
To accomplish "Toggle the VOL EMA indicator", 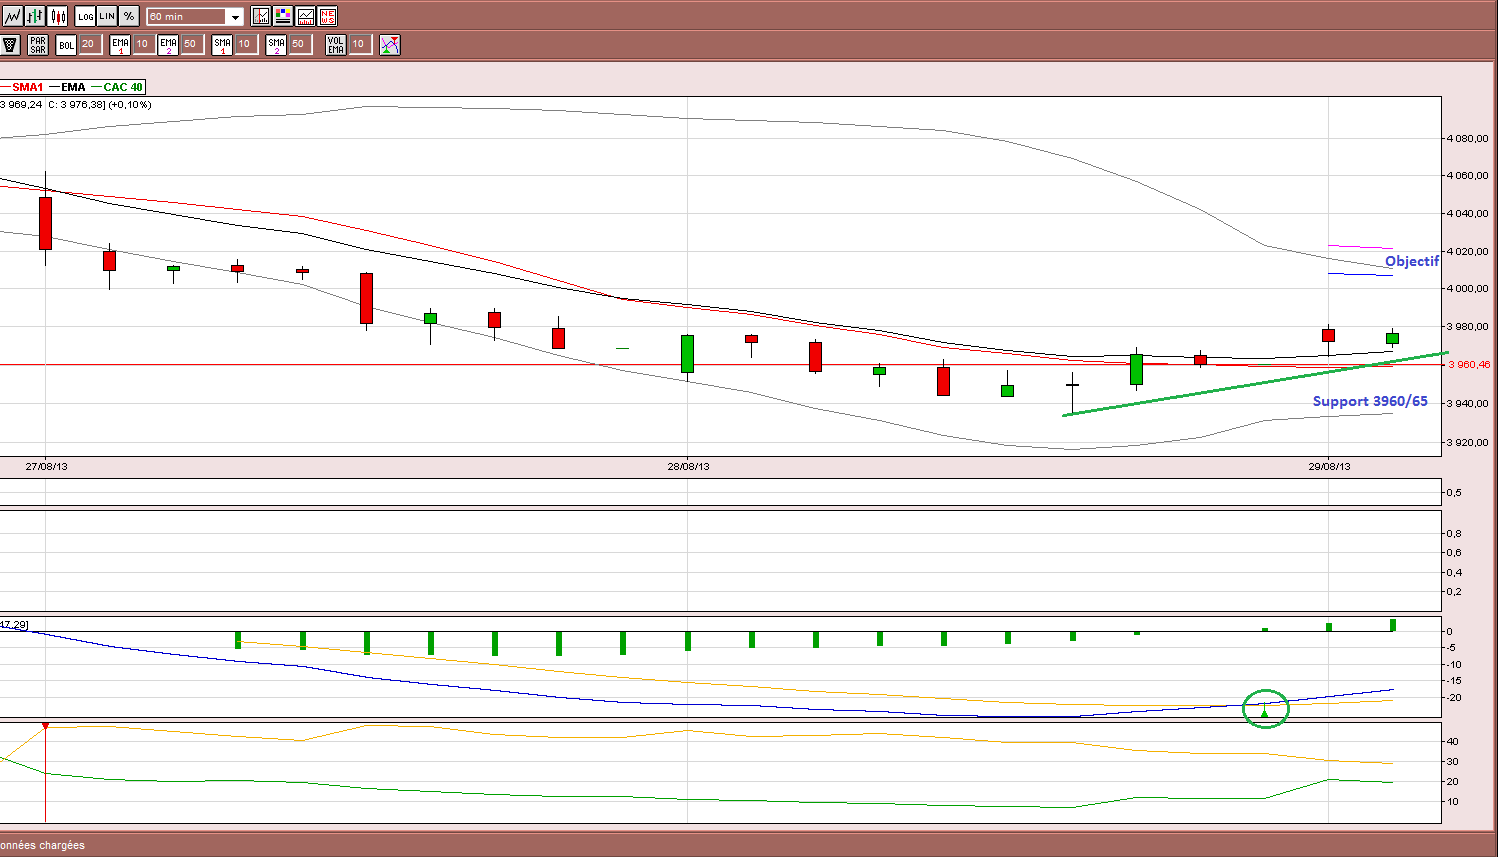I will click(x=336, y=44).
